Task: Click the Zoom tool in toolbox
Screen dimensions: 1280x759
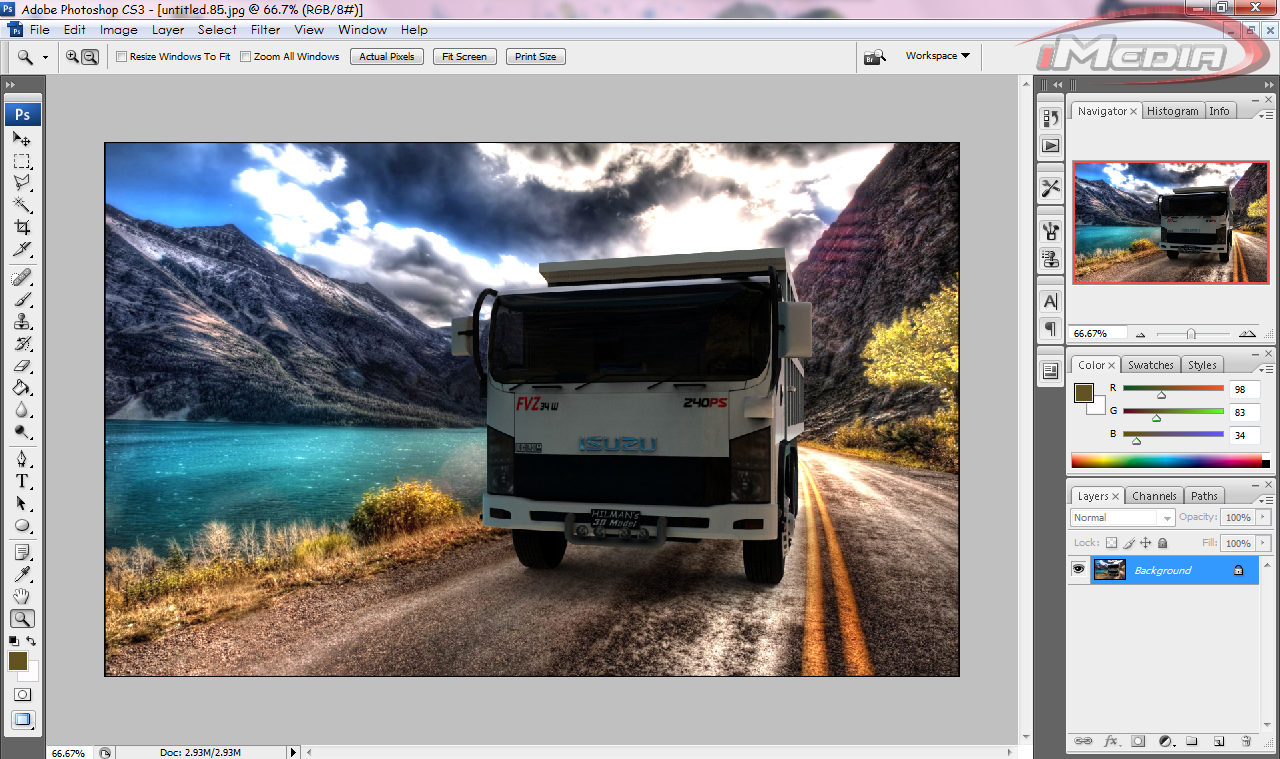Action: 22,619
